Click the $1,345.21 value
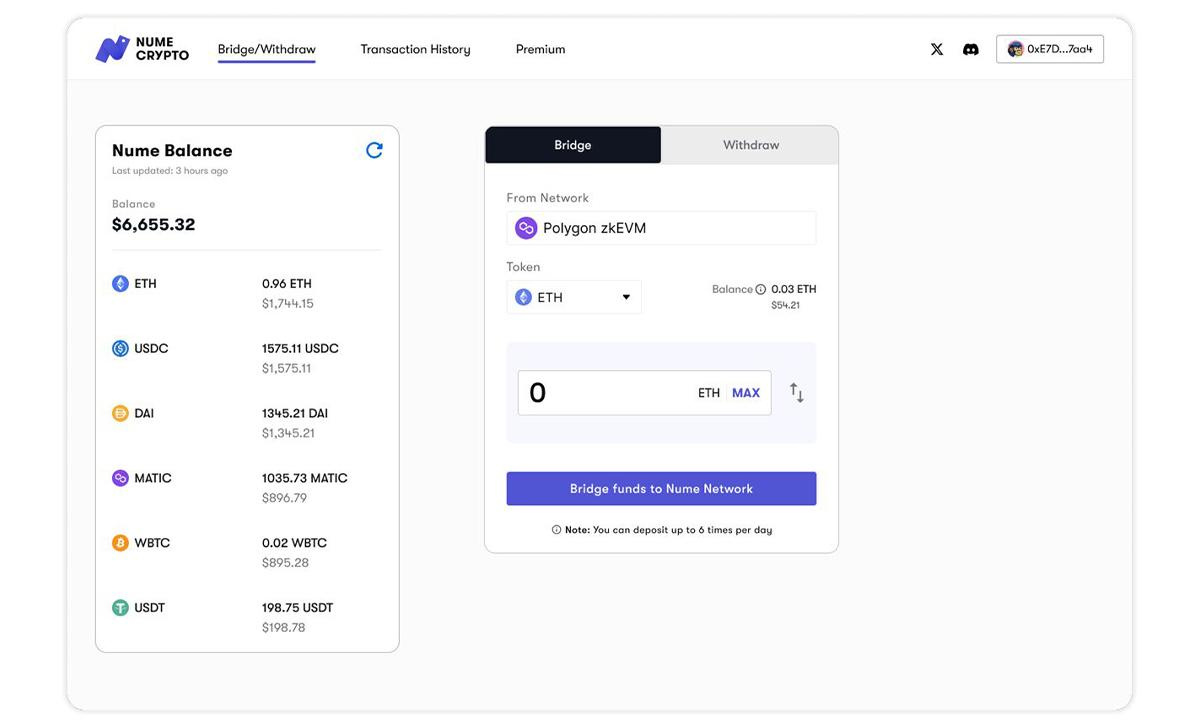 coord(288,434)
